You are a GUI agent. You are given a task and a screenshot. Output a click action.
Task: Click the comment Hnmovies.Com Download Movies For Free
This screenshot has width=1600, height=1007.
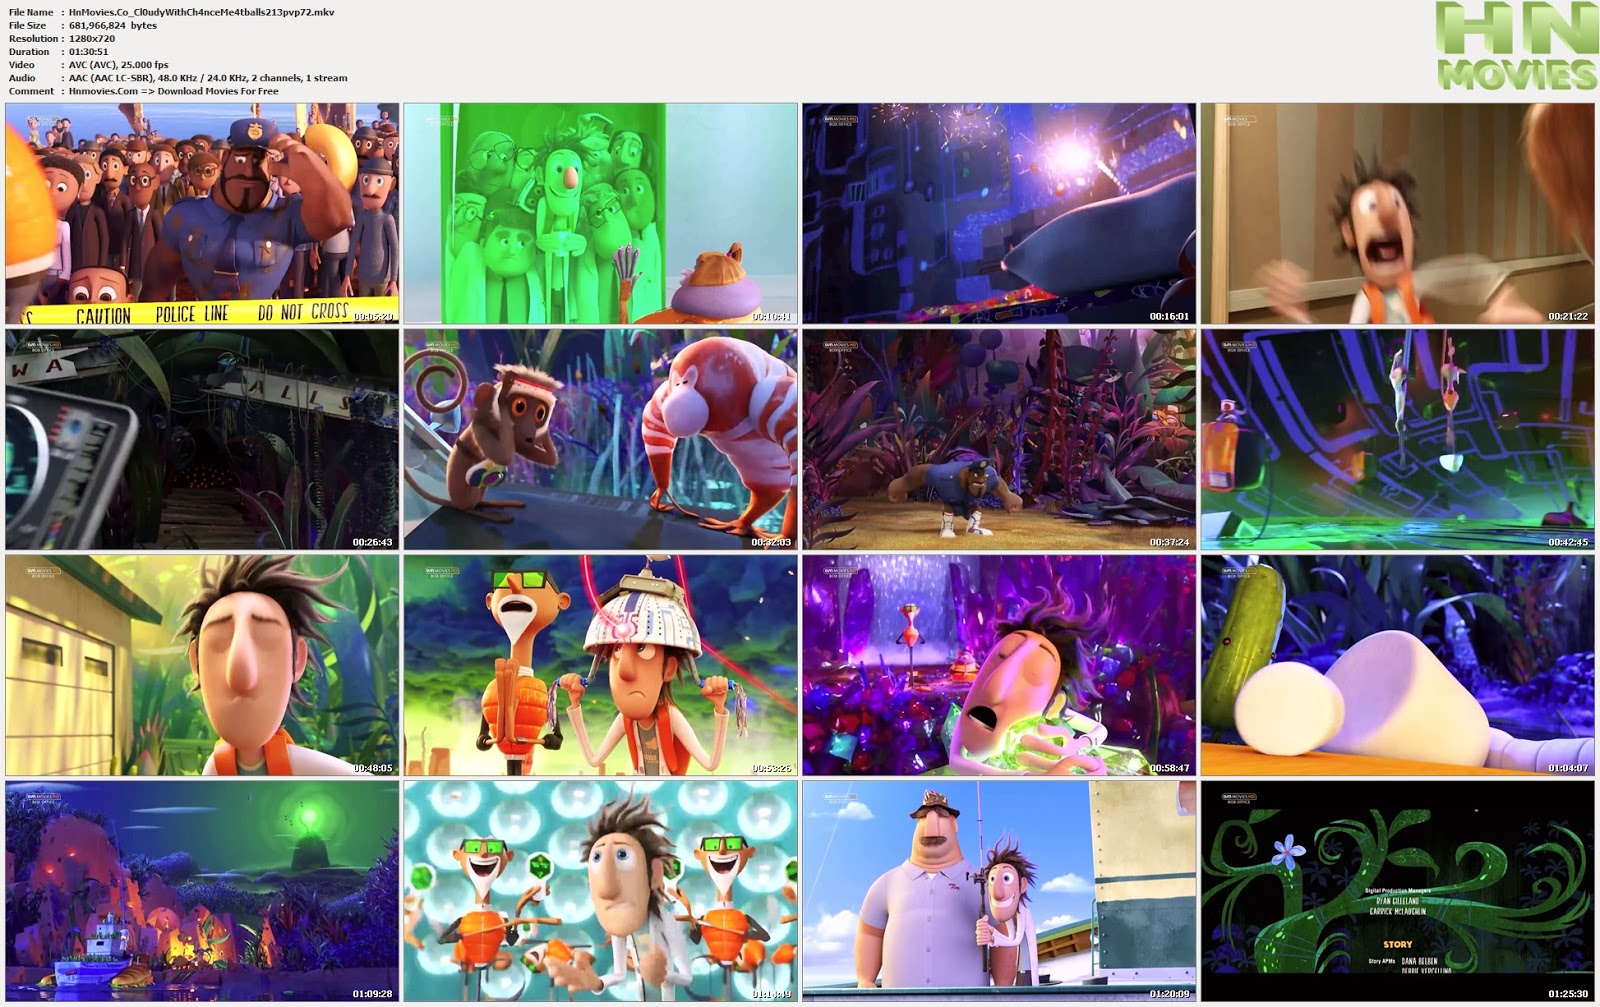click(x=174, y=90)
